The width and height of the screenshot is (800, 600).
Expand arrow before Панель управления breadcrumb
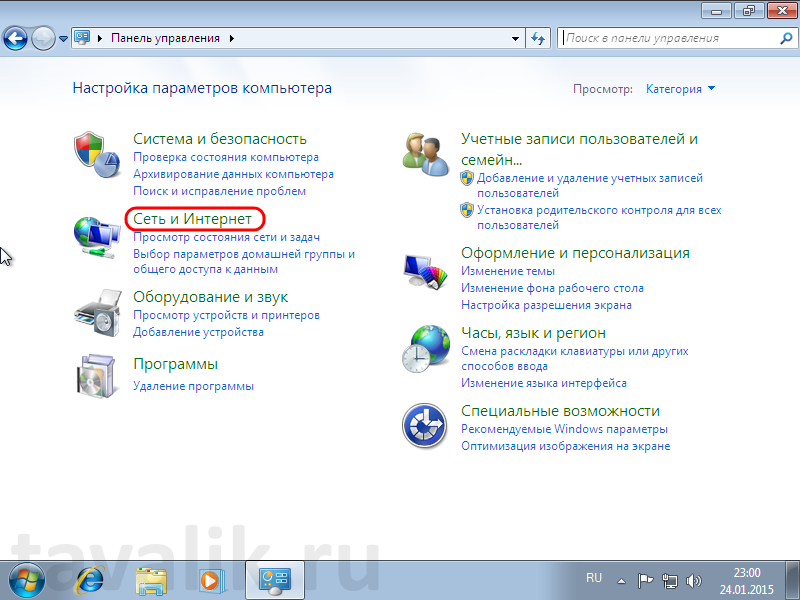click(99, 38)
